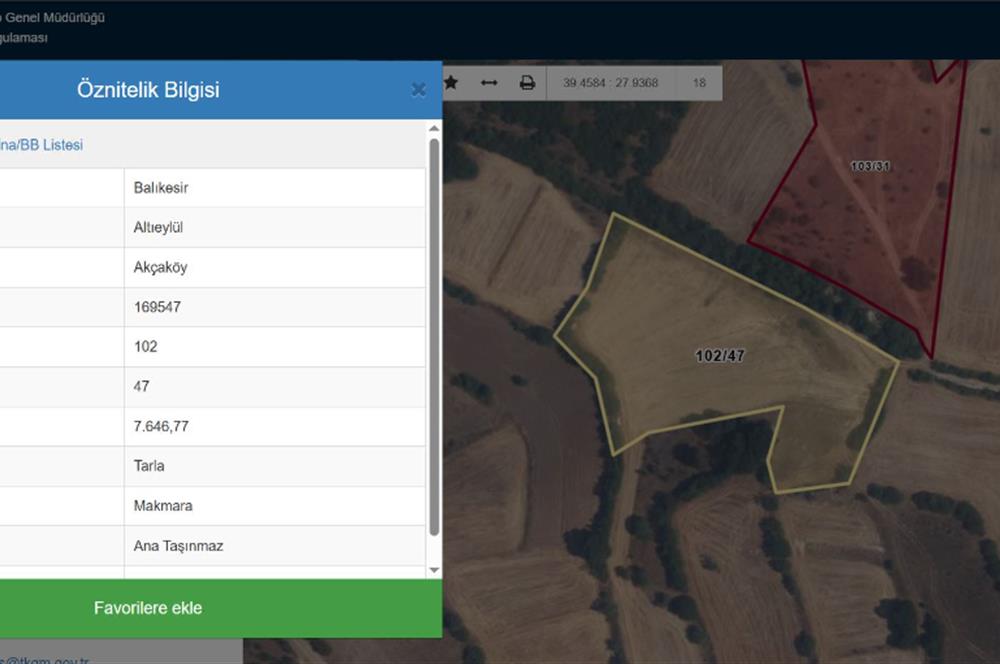Select the distance measure arrow tool
The image size is (1000, 664).
click(x=489, y=83)
